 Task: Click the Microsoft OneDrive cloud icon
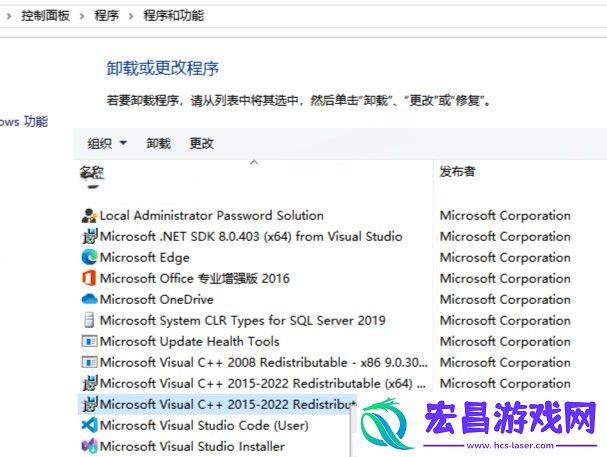(x=89, y=299)
